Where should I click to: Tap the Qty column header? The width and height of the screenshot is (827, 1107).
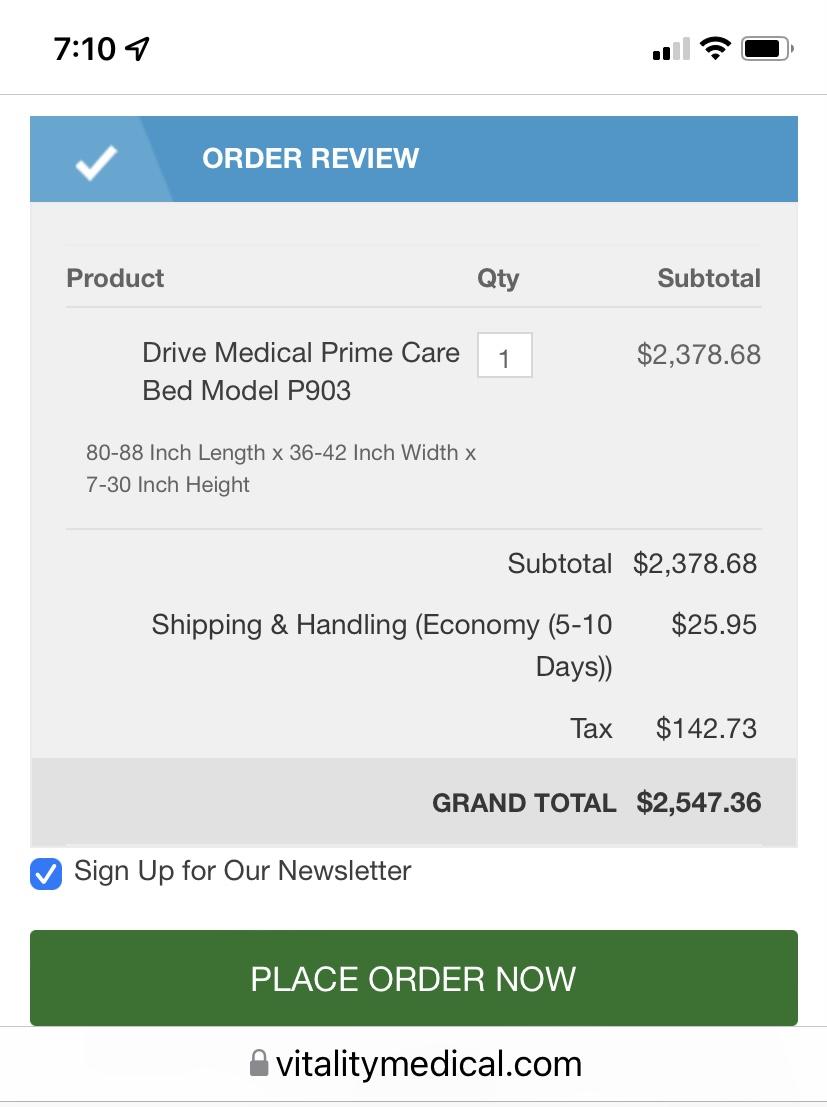click(x=497, y=279)
